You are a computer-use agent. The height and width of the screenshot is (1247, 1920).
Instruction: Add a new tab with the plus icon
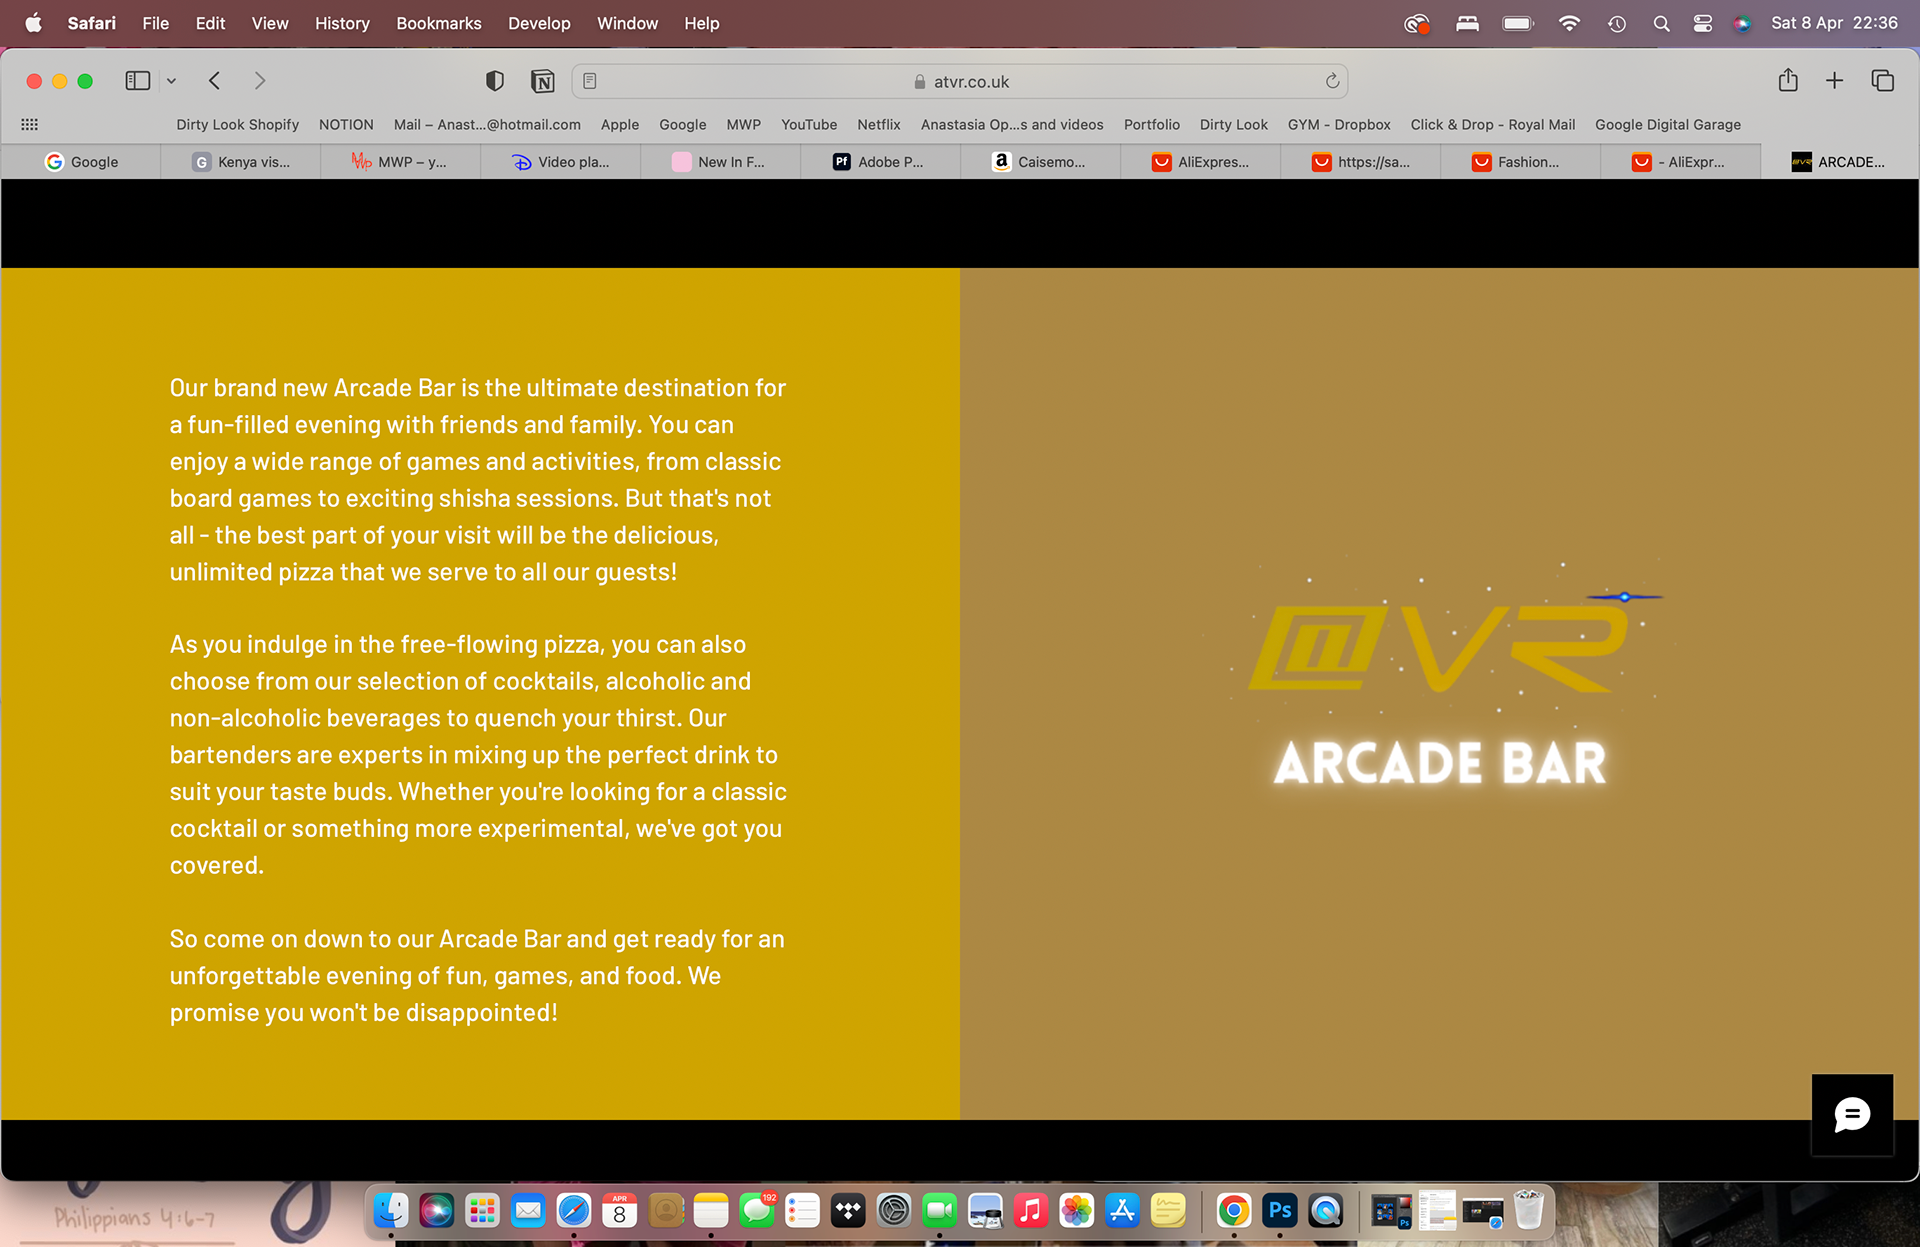pyautogui.click(x=1834, y=81)
